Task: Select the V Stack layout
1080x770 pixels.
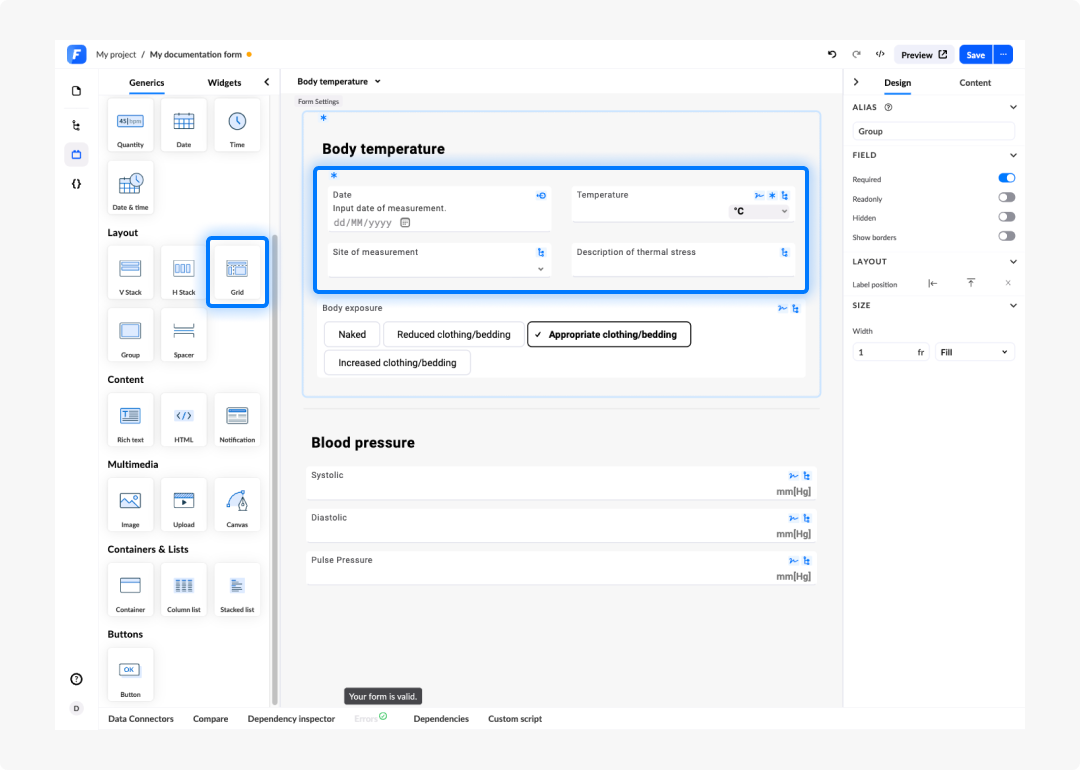Action: 130,273
